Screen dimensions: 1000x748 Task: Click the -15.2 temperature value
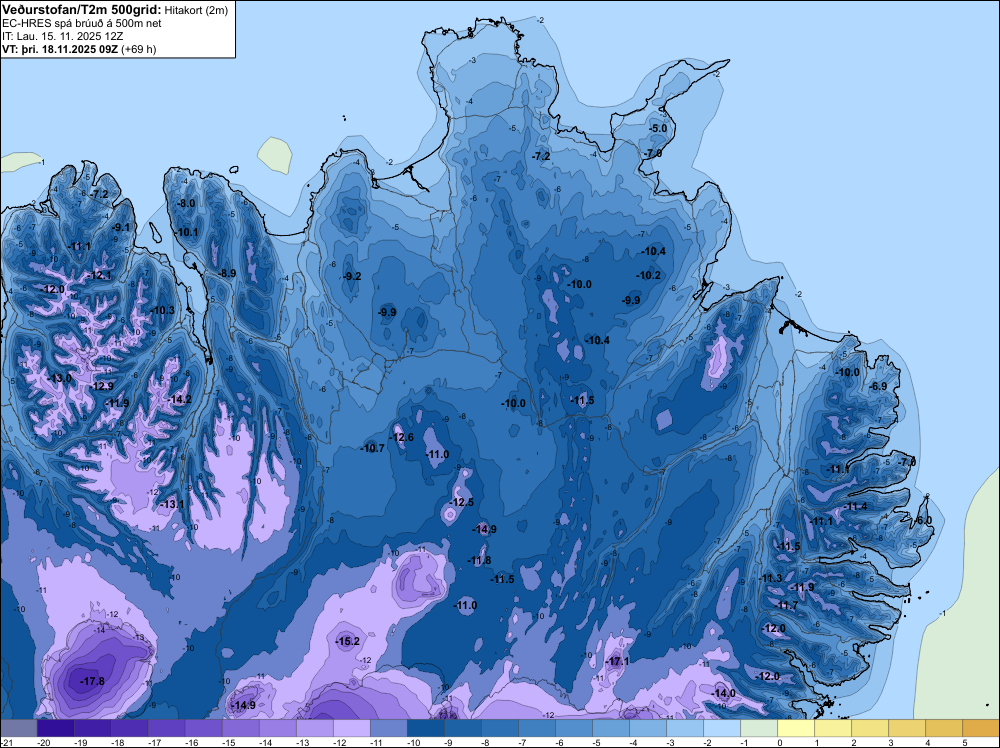(x=348, y=641)
